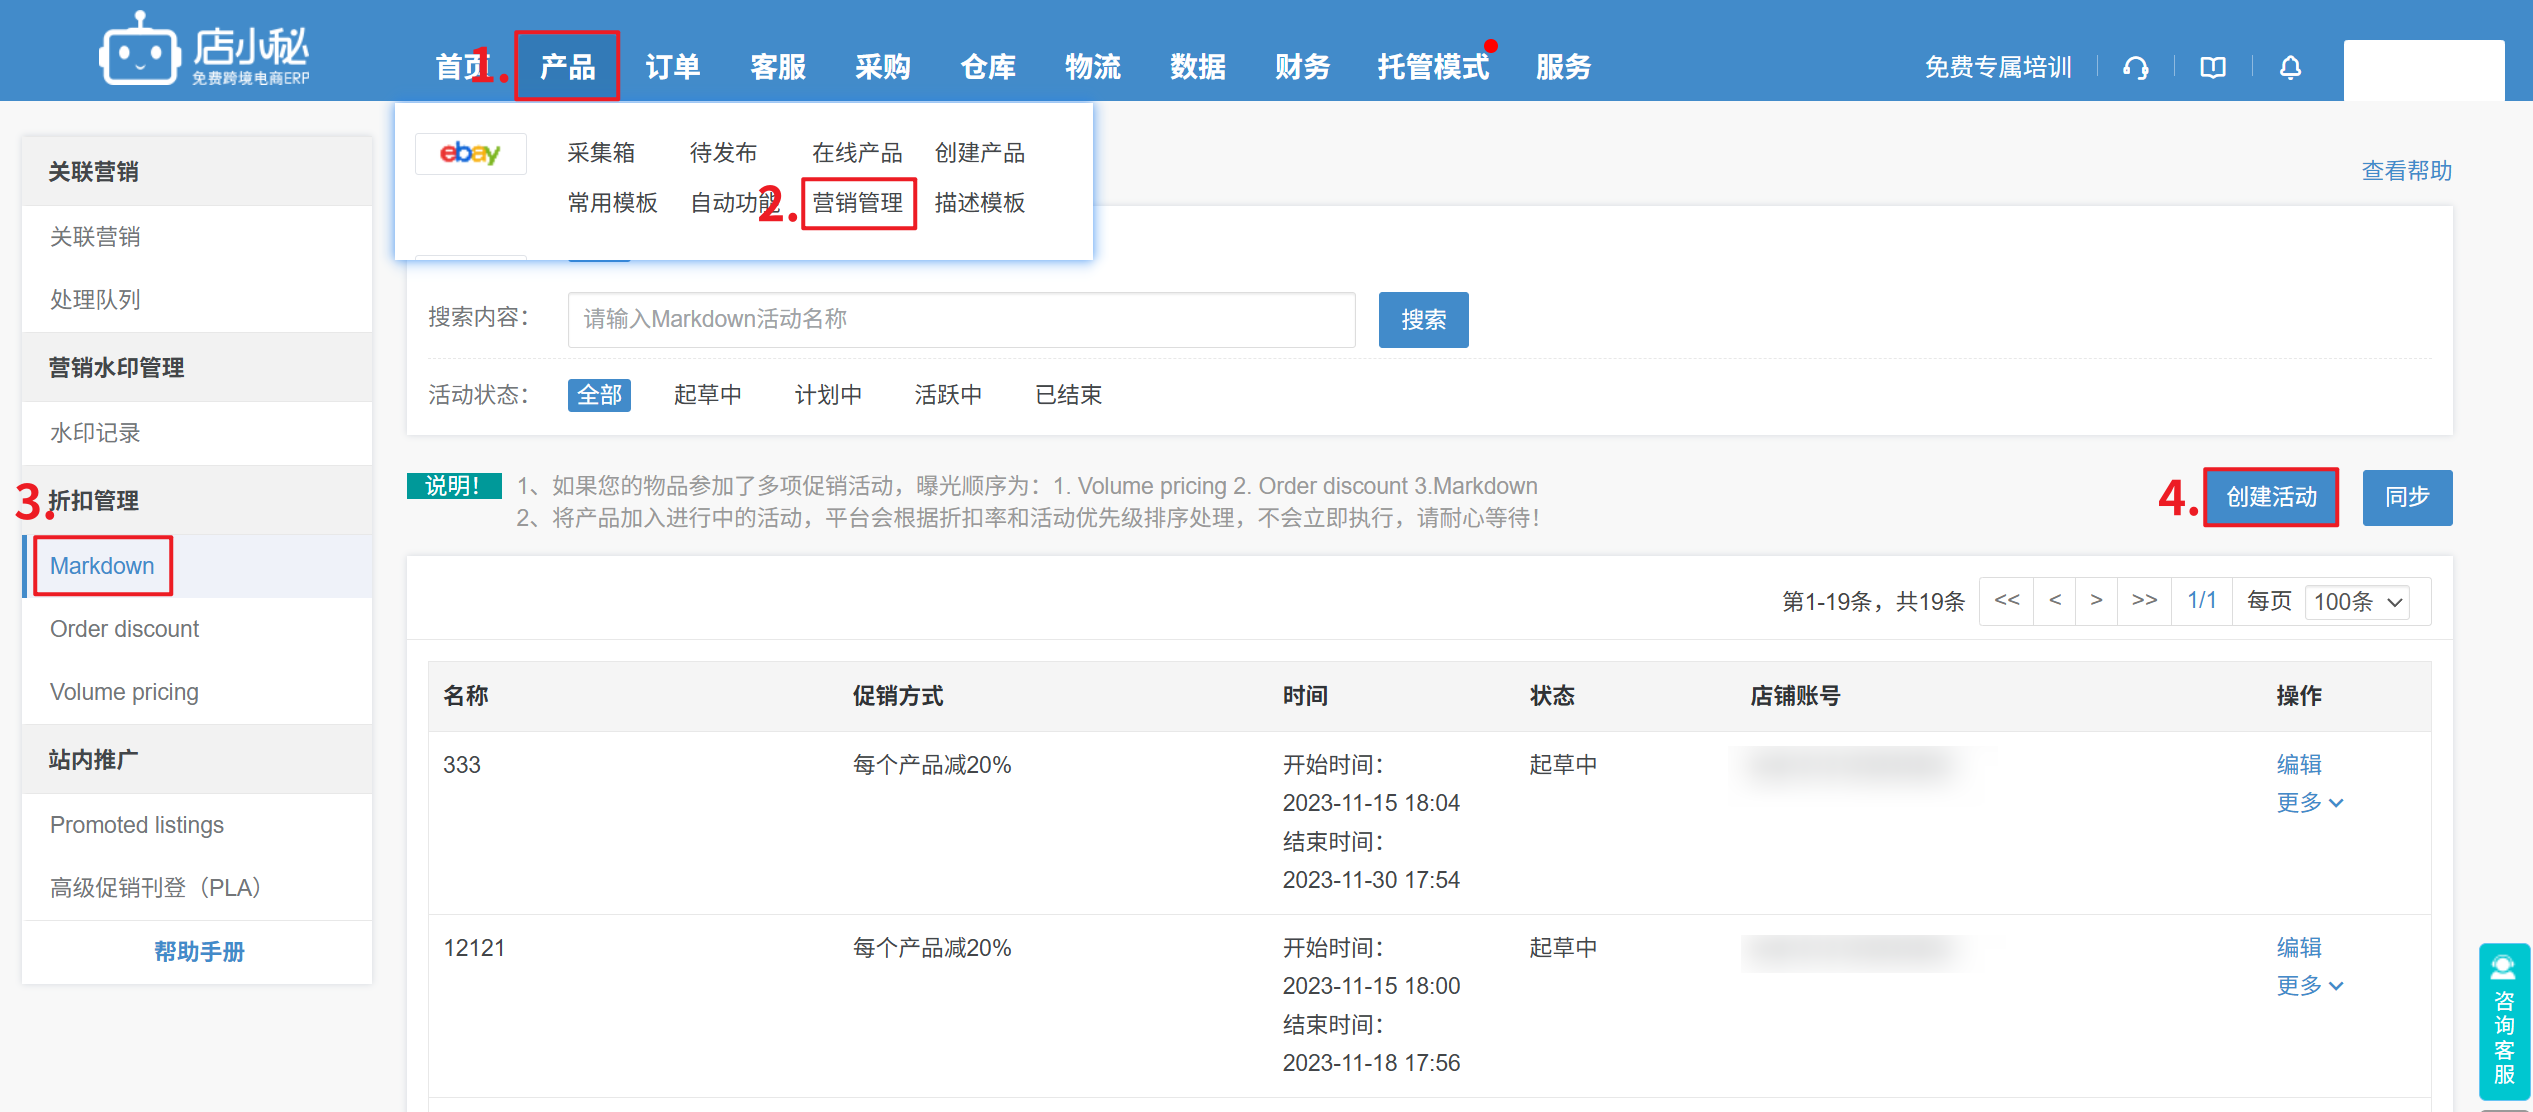
Task: Open the book help manual icon
Action: (2212, 68)
